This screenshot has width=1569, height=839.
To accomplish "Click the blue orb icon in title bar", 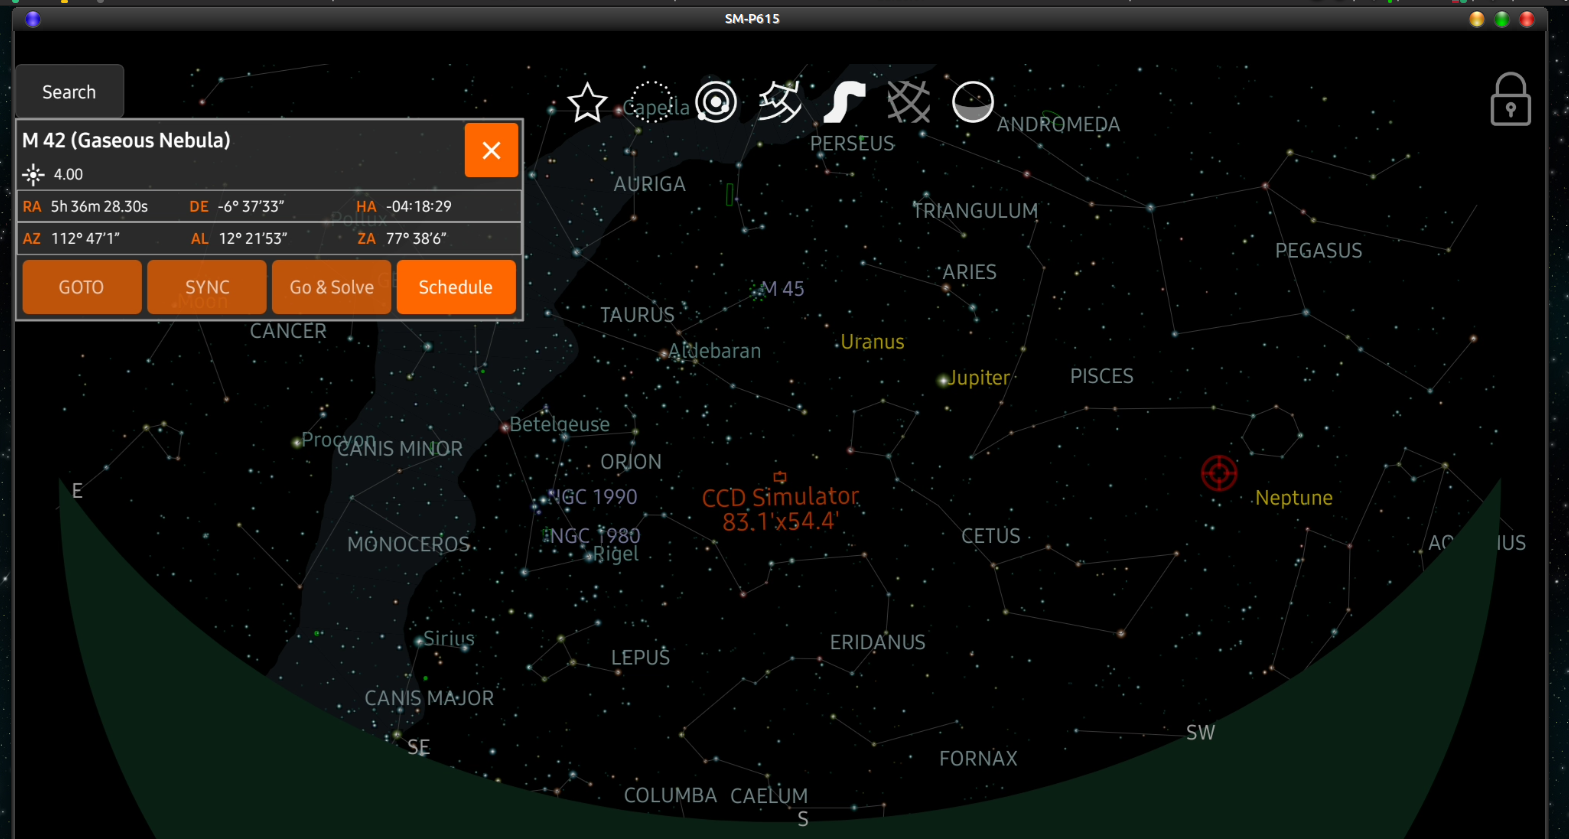I will point(32,18).
